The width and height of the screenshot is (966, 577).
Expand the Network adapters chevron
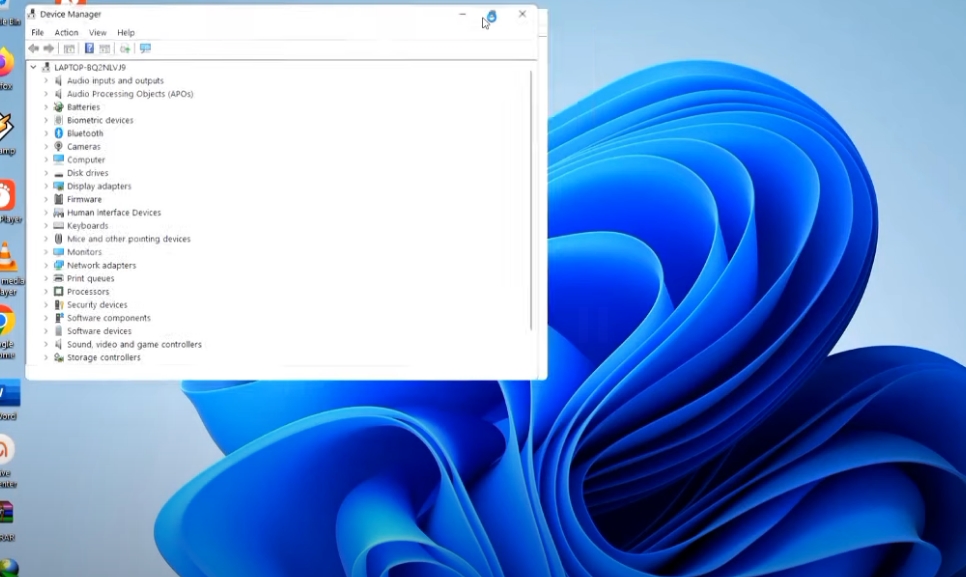tap(46, 265)
